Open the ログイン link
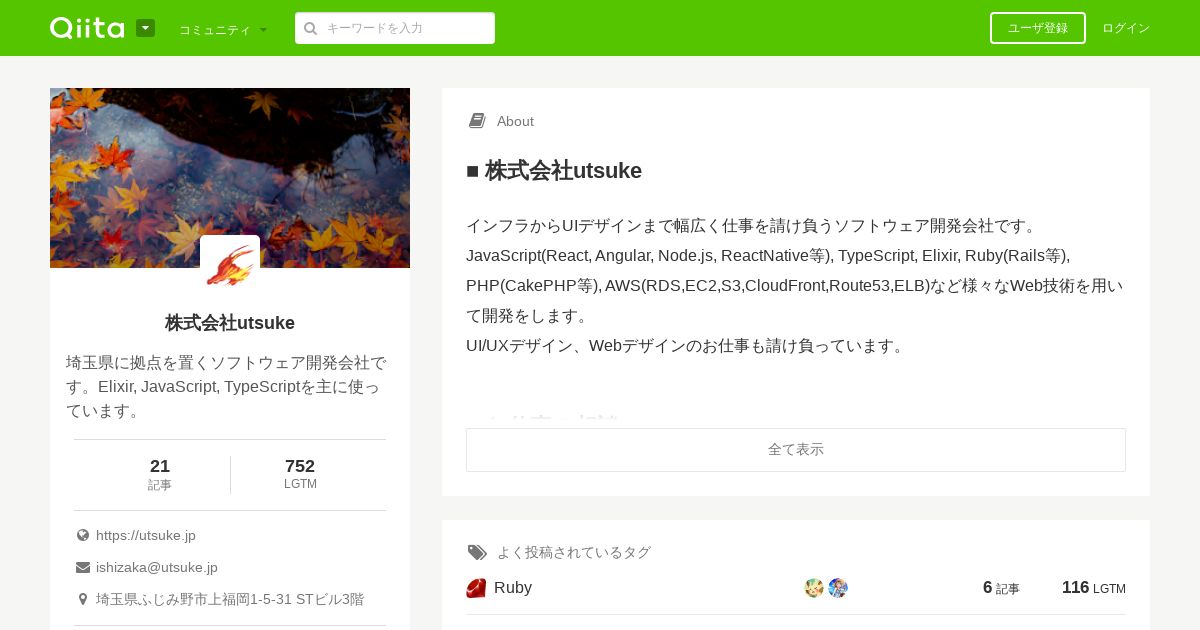The height and width of the screenshot is (630, 1200). point(1126,28)
